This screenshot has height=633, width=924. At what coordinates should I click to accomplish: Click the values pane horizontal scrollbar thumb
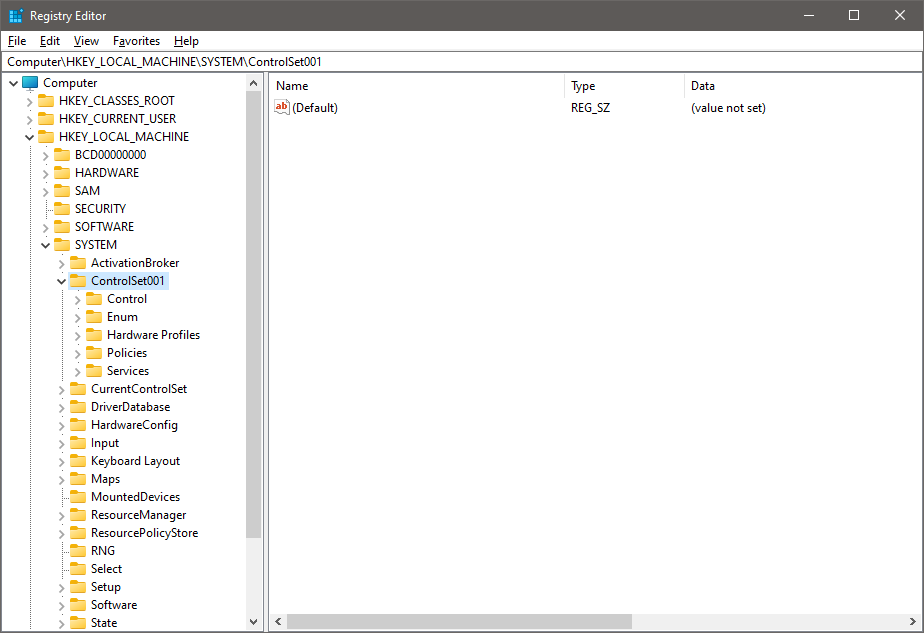(459, 622)
